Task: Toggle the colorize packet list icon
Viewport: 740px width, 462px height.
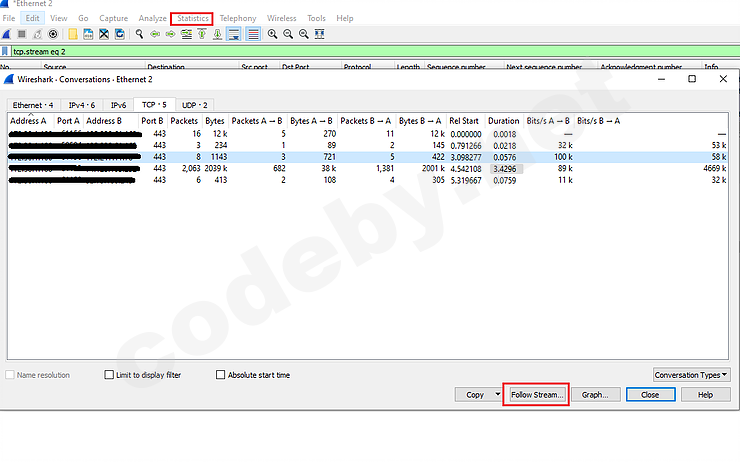Action: tap(253, 34)
